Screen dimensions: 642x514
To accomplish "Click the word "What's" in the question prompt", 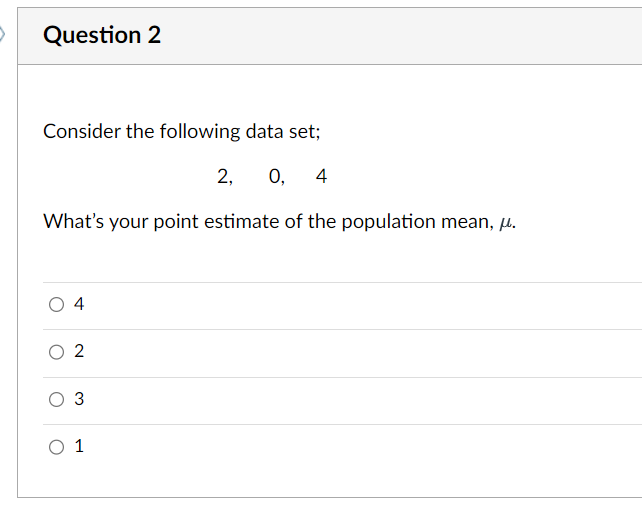I will coord(74,222).
